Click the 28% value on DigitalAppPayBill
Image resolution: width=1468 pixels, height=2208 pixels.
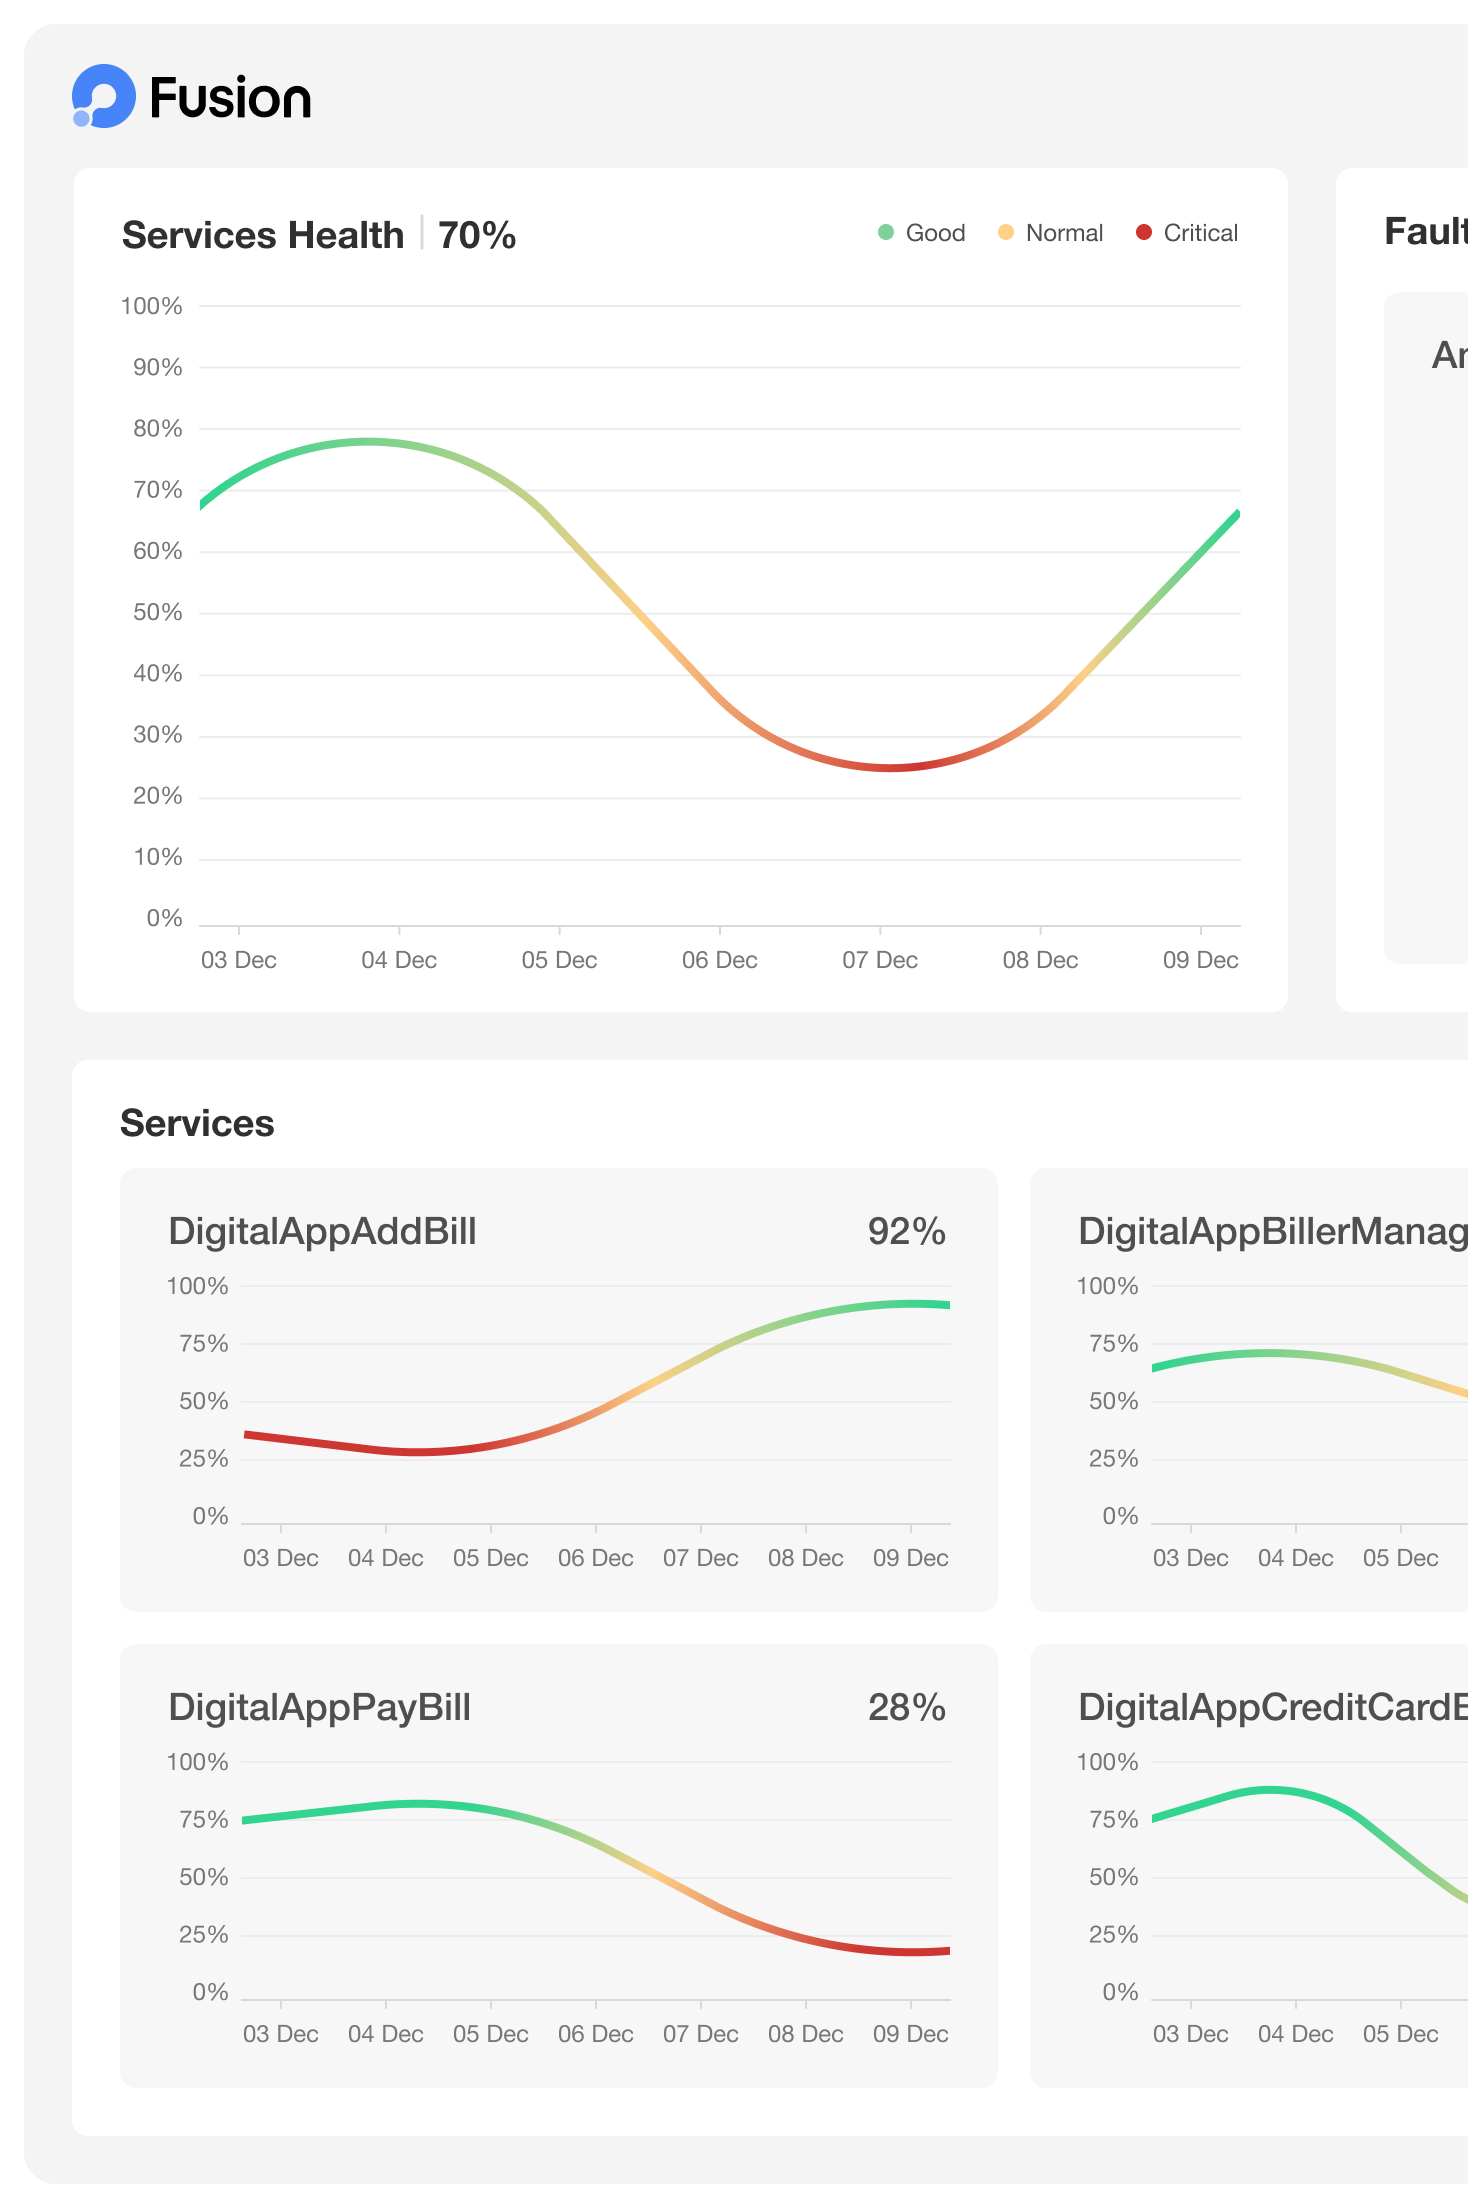click(x=906, y=1707)
